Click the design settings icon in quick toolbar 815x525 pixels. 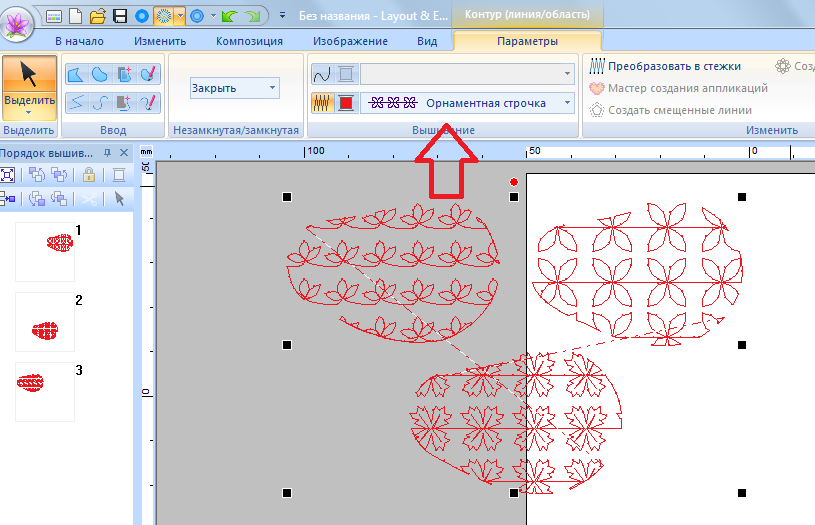click(x=54, y=17)
